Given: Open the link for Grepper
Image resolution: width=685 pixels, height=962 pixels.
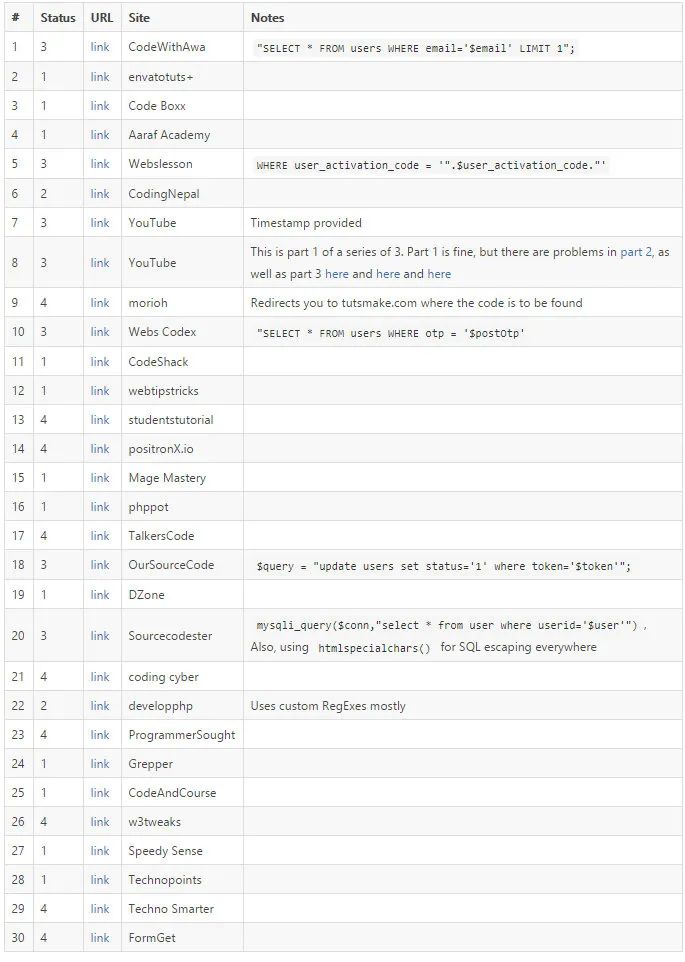Looking at the screenshot, I should pyautogui.click(x=99, y=764).
